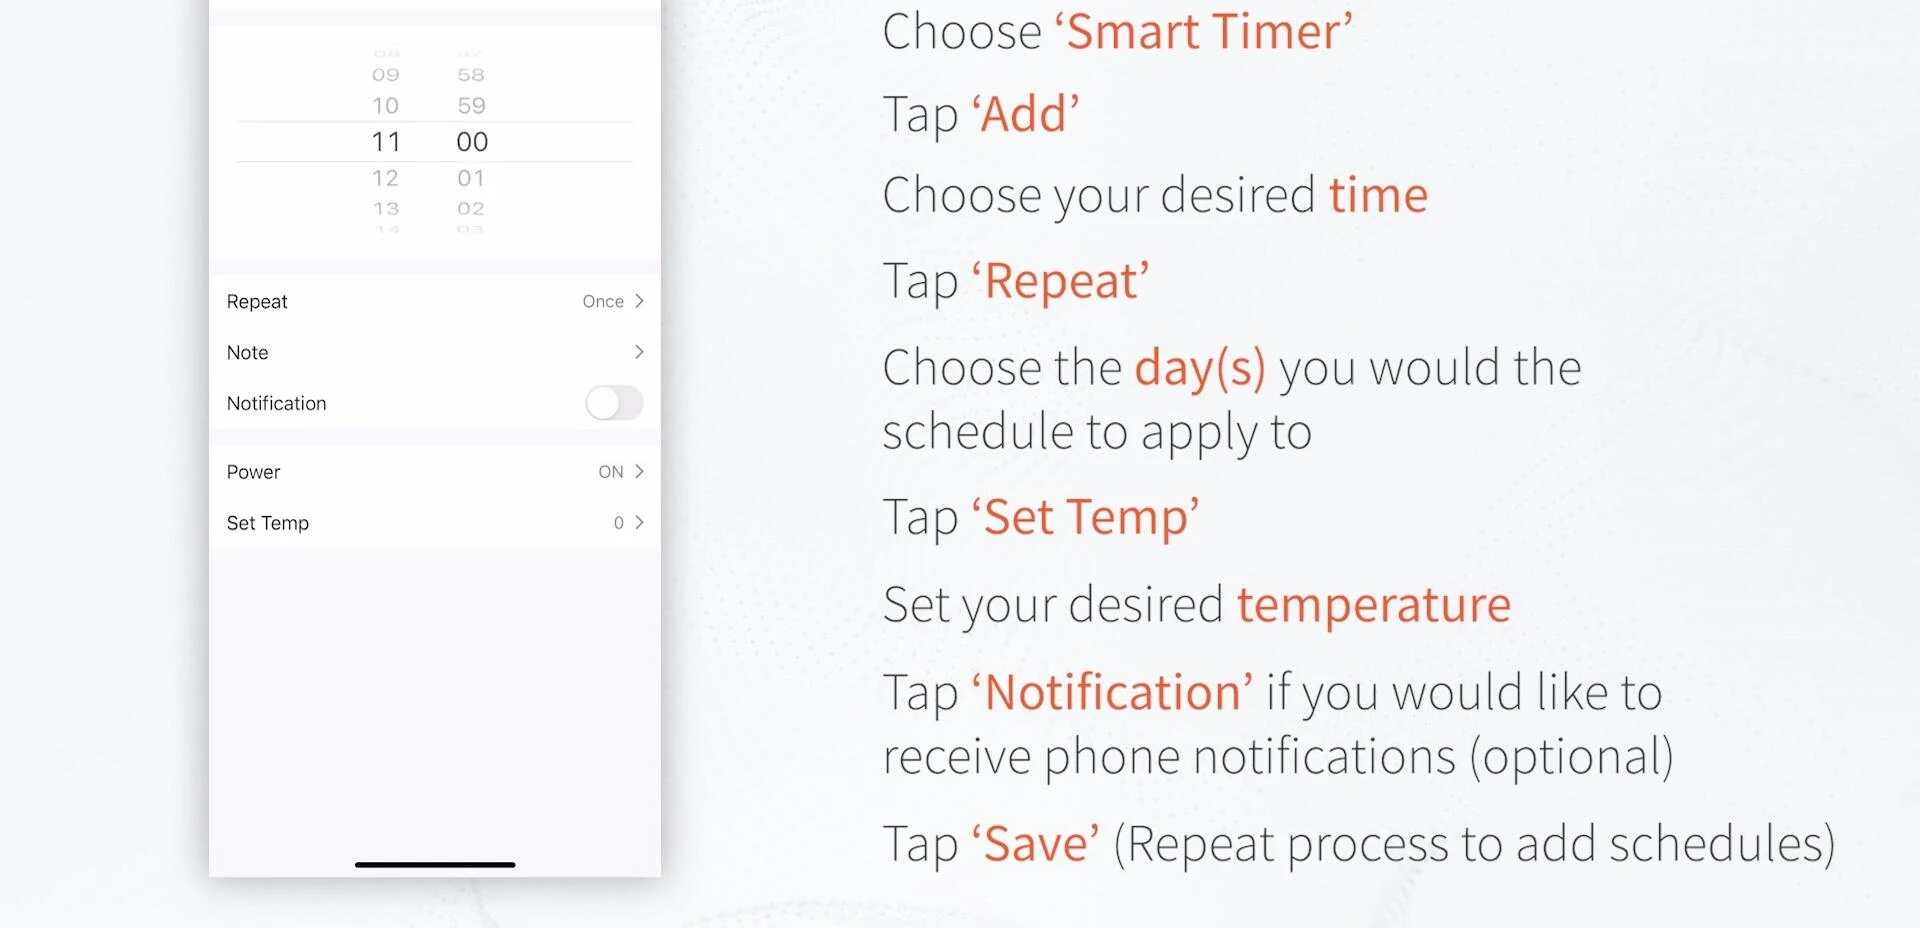Tap the selected minute 00

(472, 142)
